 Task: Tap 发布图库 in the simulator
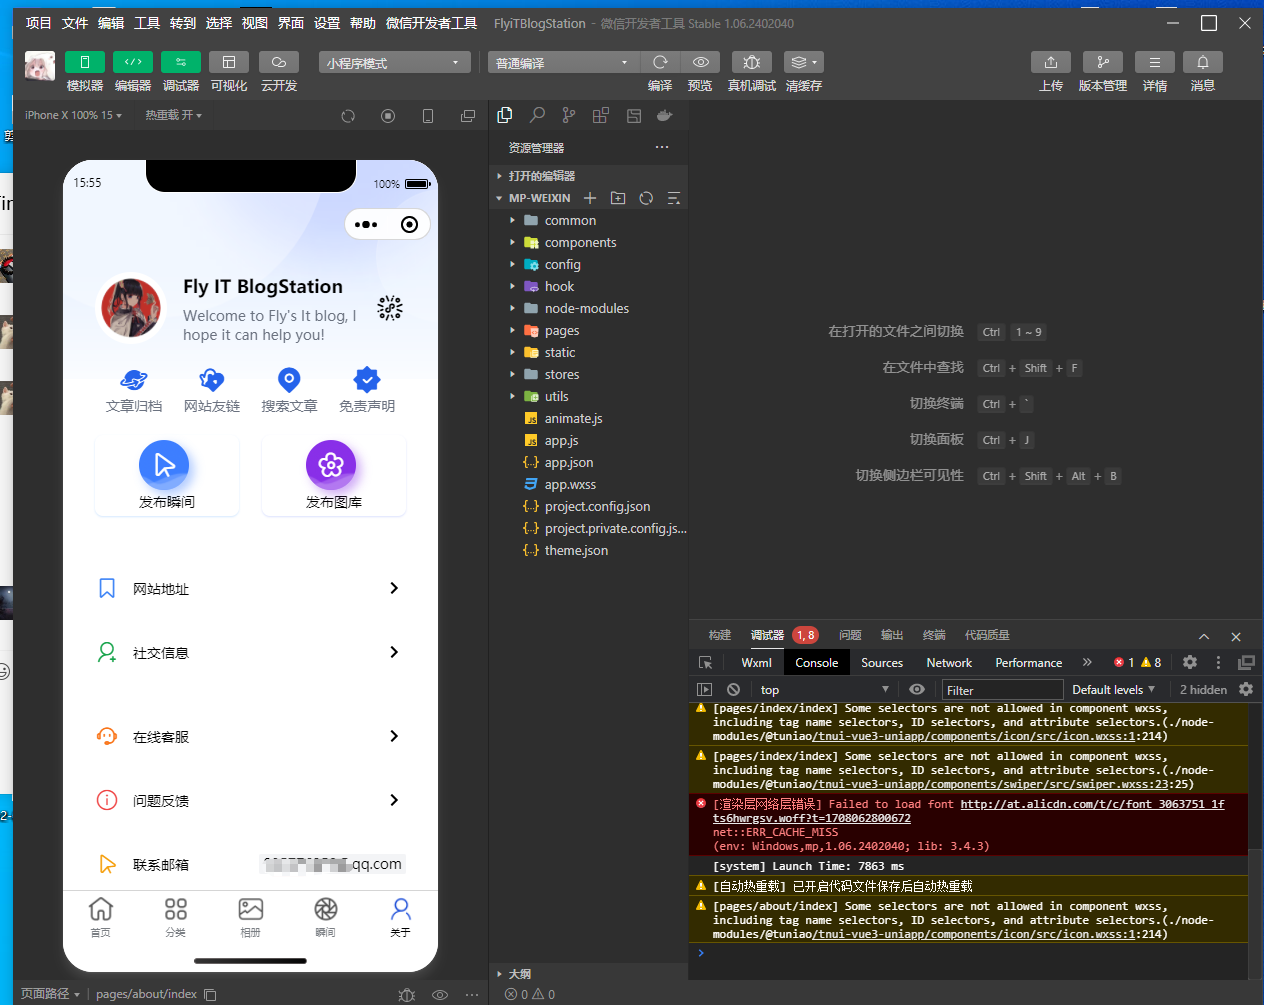tap(333, 476)
